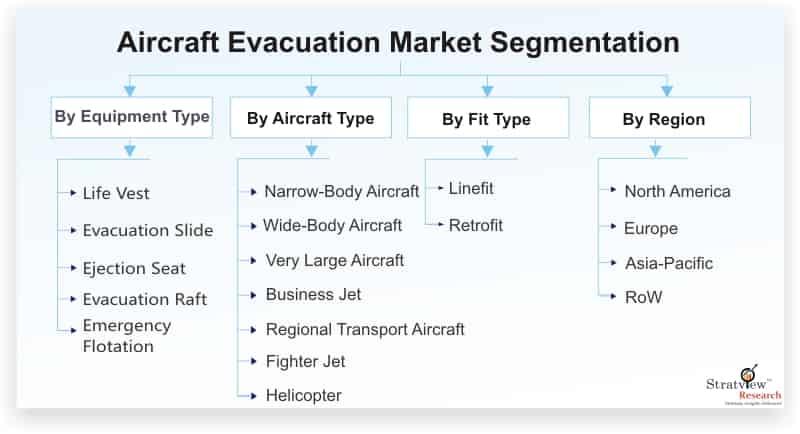Select the By Region box
The width and height of the screenshot is (800, 434).
coord(670,118)
